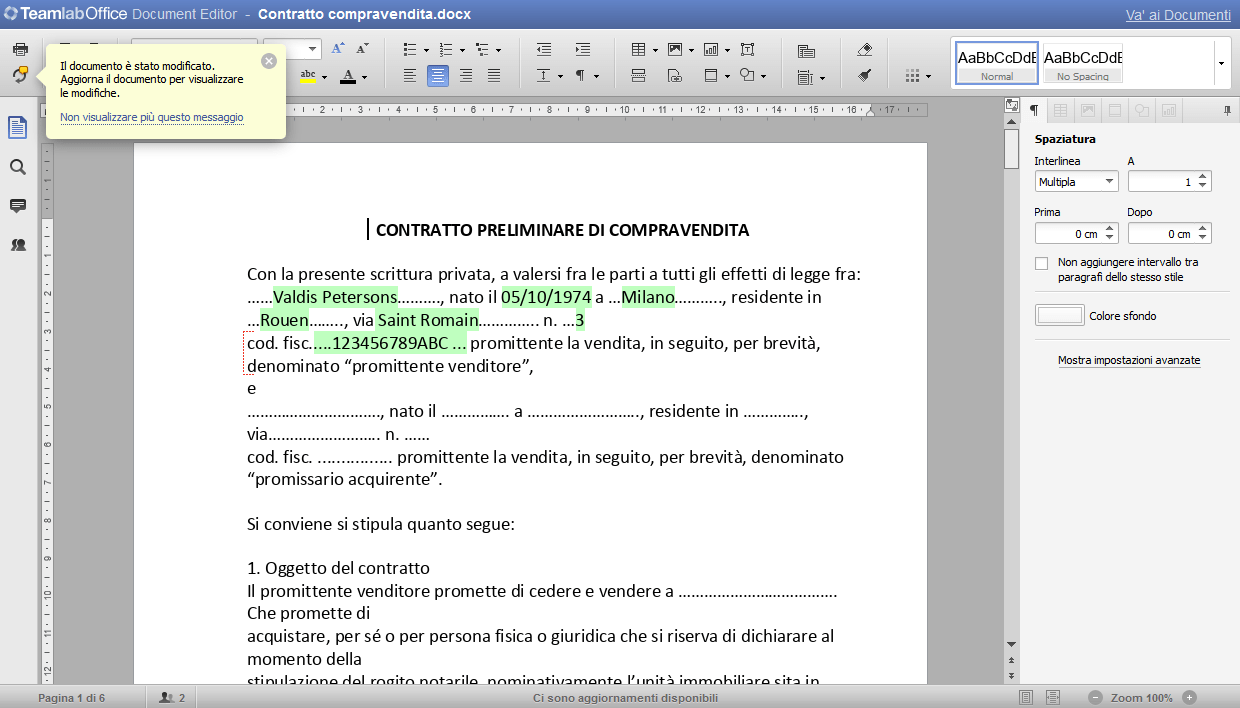Insert a hyperlink
This screenshot has width=1240, height=708.
tap(675, 75)
